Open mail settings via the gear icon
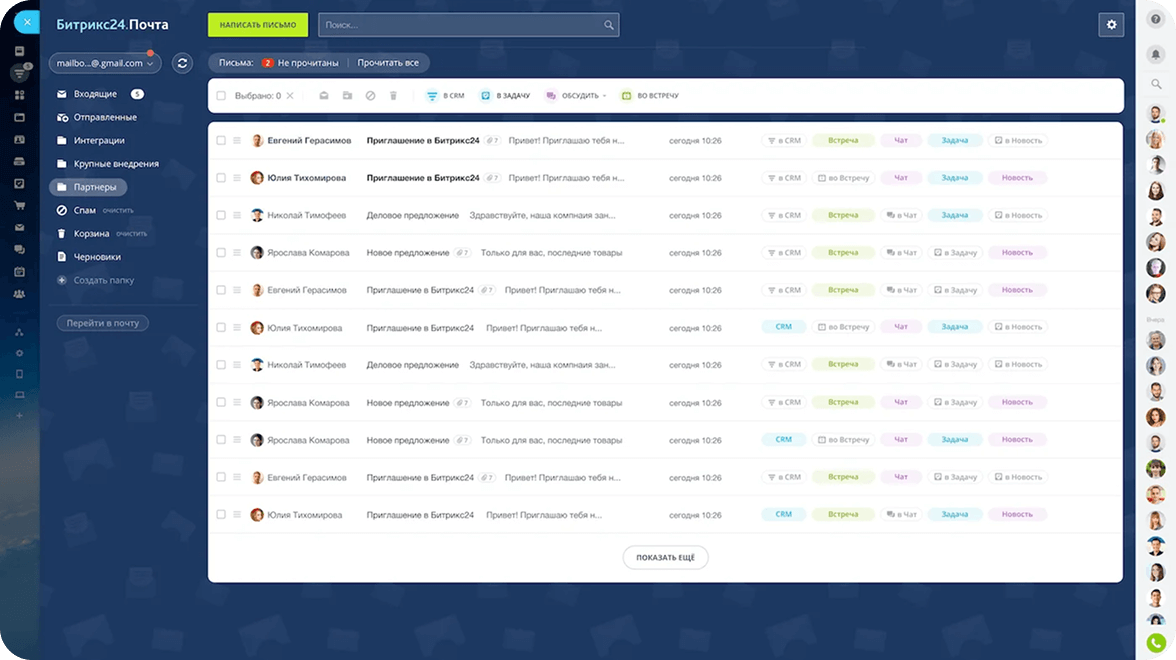This screenshot has width=1176, height=660. (1110, 25)
